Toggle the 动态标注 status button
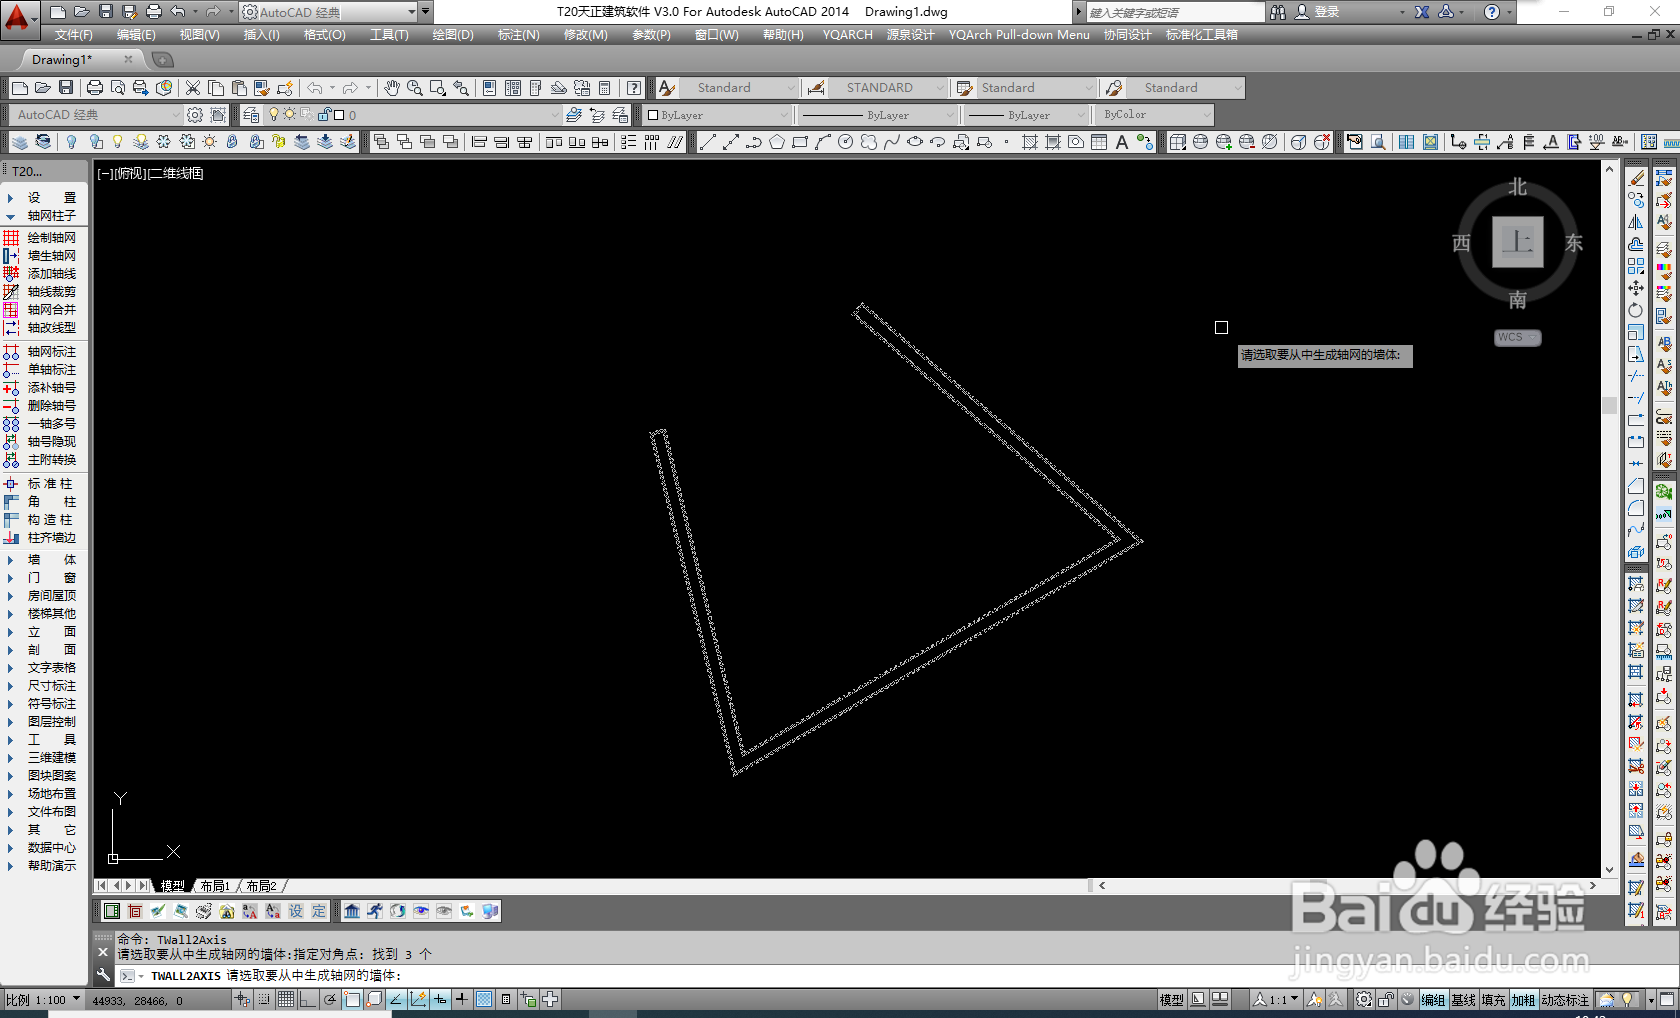 click(1565, 1000)
